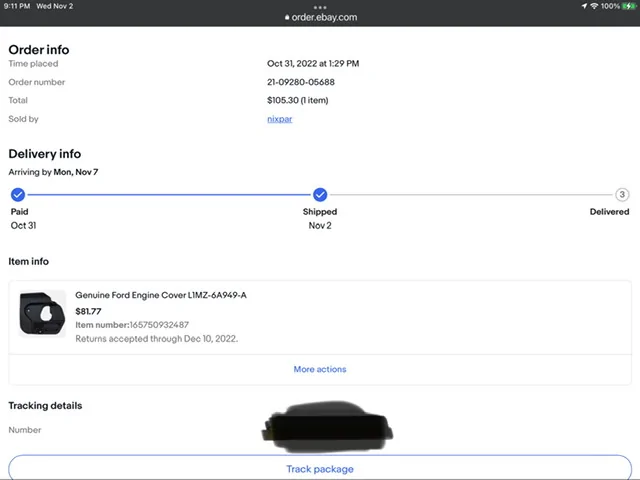The height and width of the screenshot is (480, 640).
Task: Click the Sold by label
Action: 23,119
